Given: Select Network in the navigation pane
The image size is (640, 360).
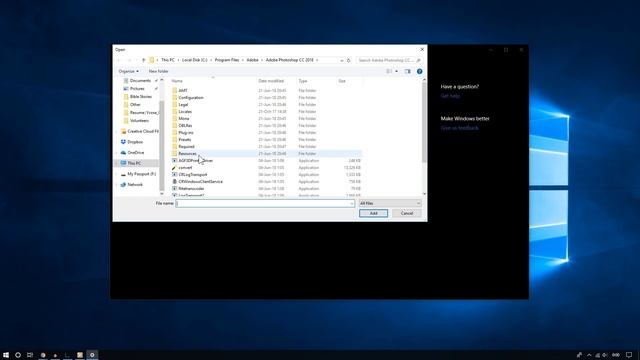Looking at the screenshot, I should tap(135, 184).
